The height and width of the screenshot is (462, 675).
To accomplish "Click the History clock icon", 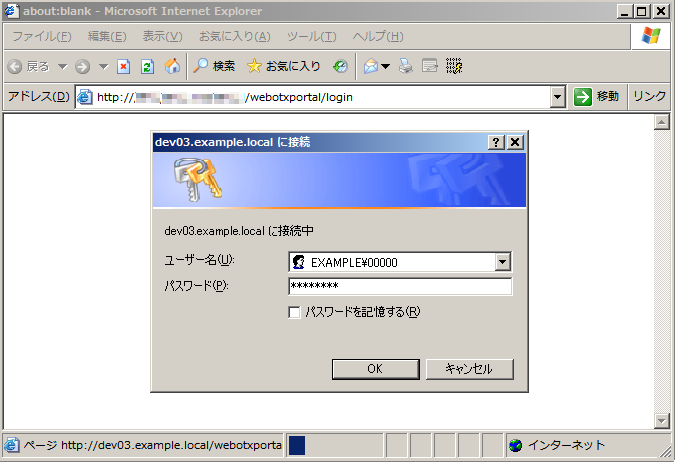I will click(x=340, y=66).
